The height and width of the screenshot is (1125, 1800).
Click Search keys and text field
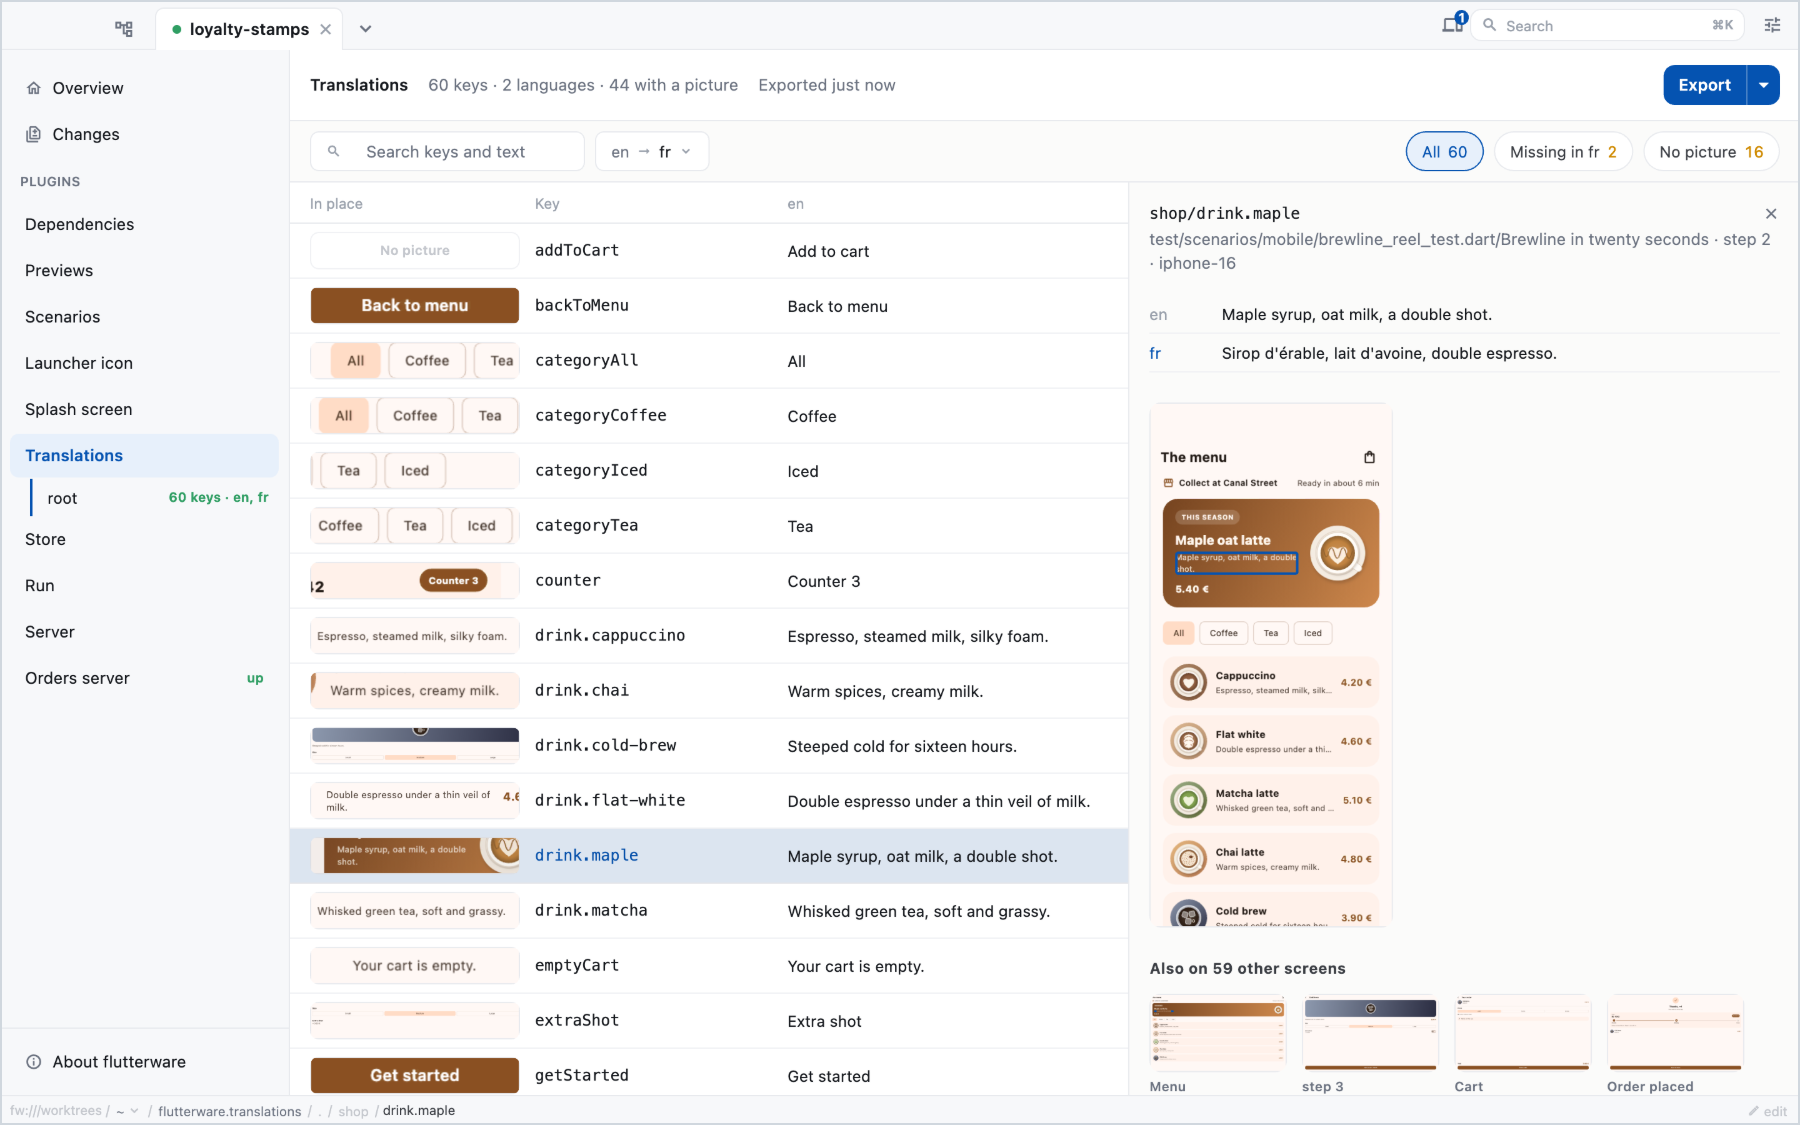click(x=447, y=152)
